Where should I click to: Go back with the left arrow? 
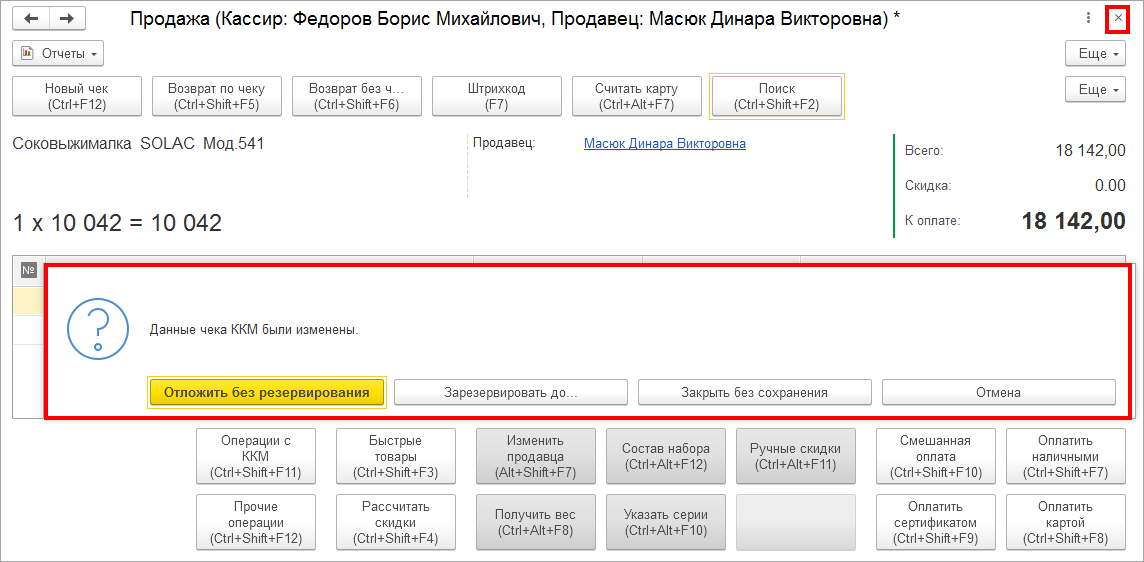[31, 19]
